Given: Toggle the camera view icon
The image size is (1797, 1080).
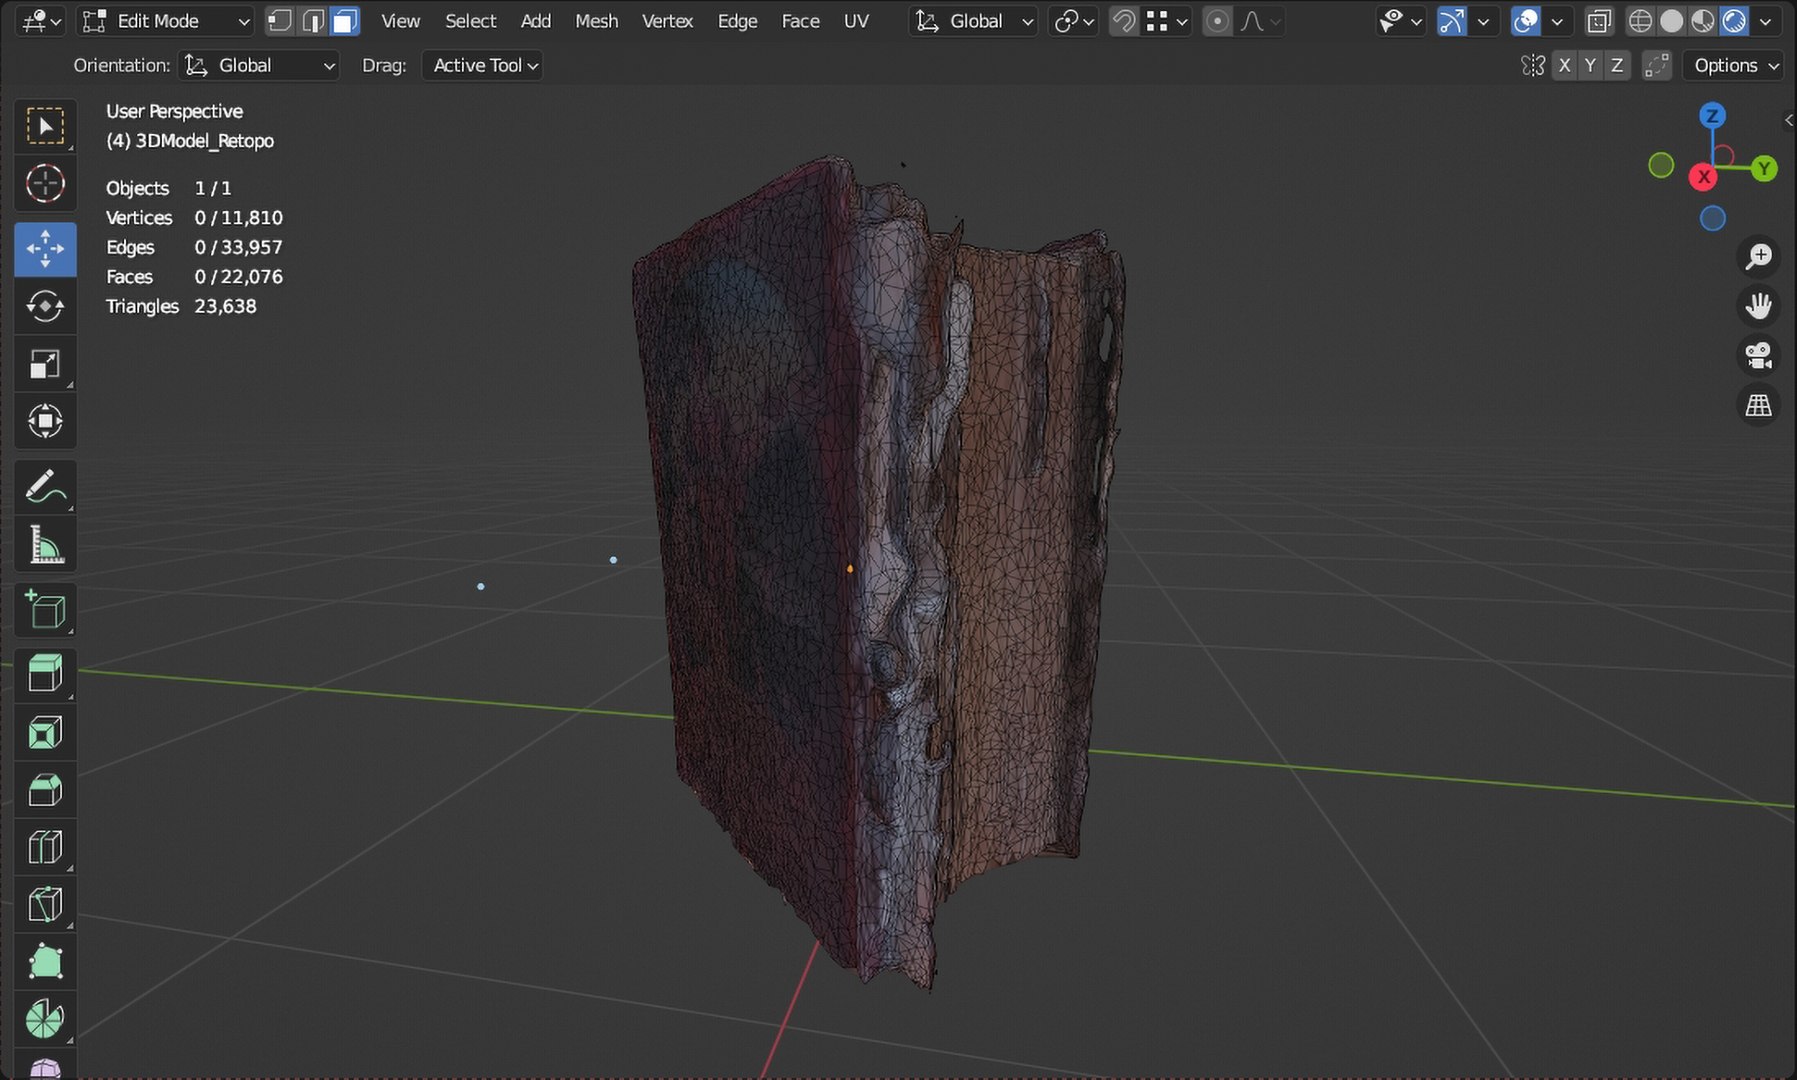Looking at the screenshot, I should tap(1758, 355).
